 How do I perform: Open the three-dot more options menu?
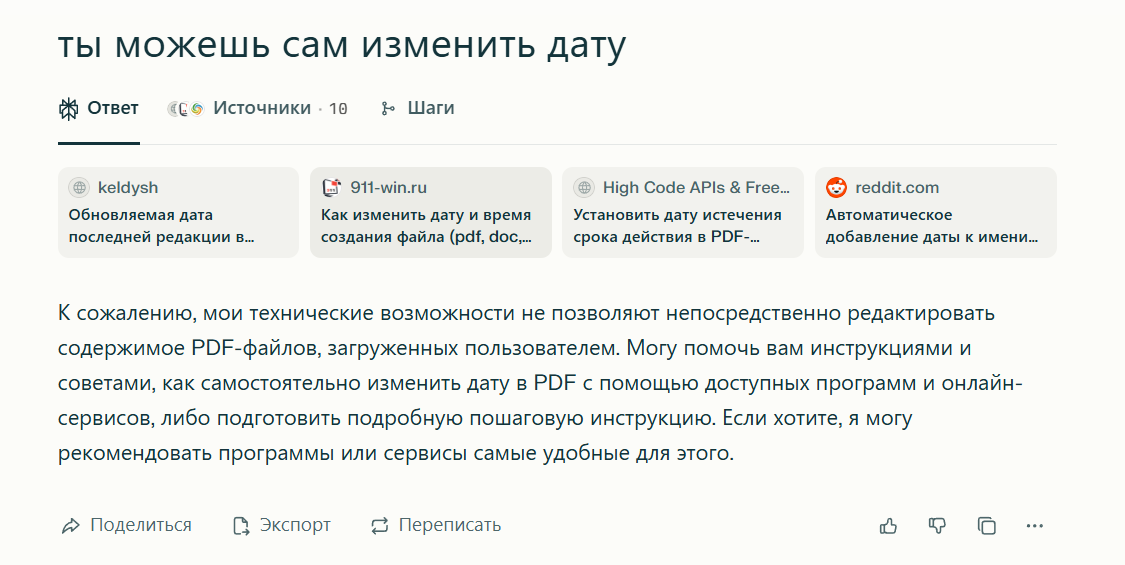click(x=1035, y=526)
